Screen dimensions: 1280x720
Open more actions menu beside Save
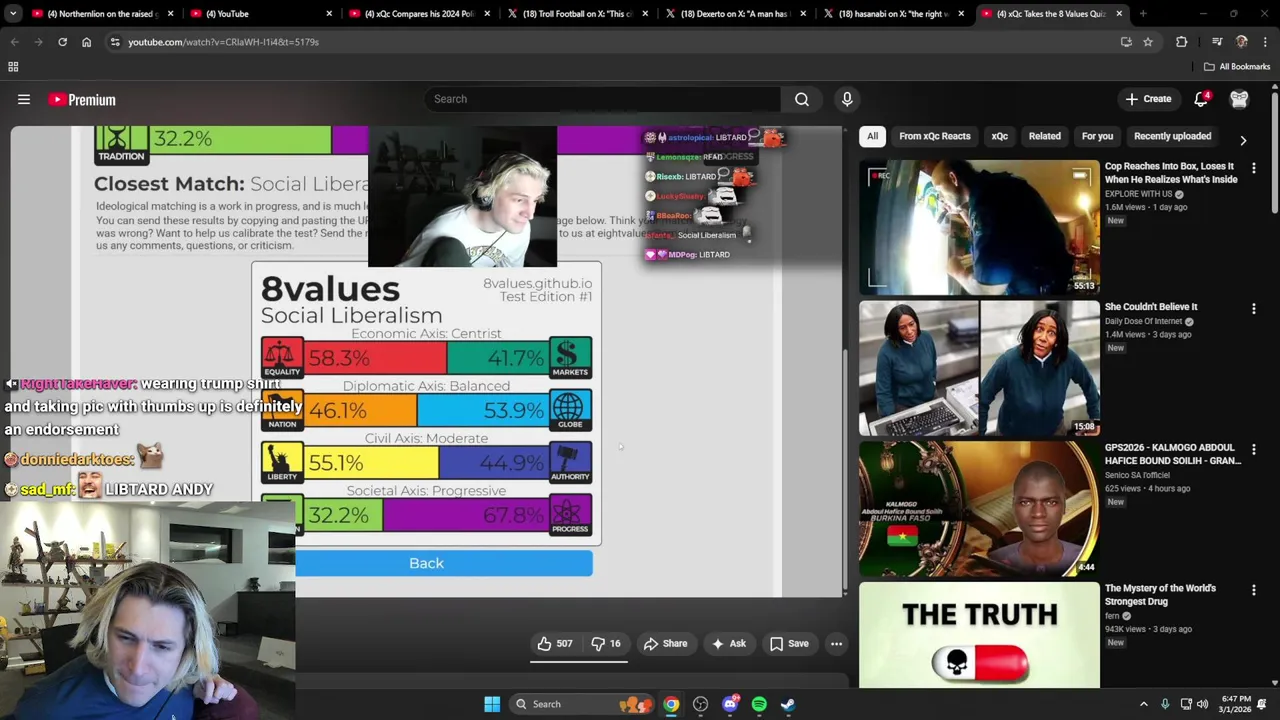pyautogui.click(x=836, y=644)
